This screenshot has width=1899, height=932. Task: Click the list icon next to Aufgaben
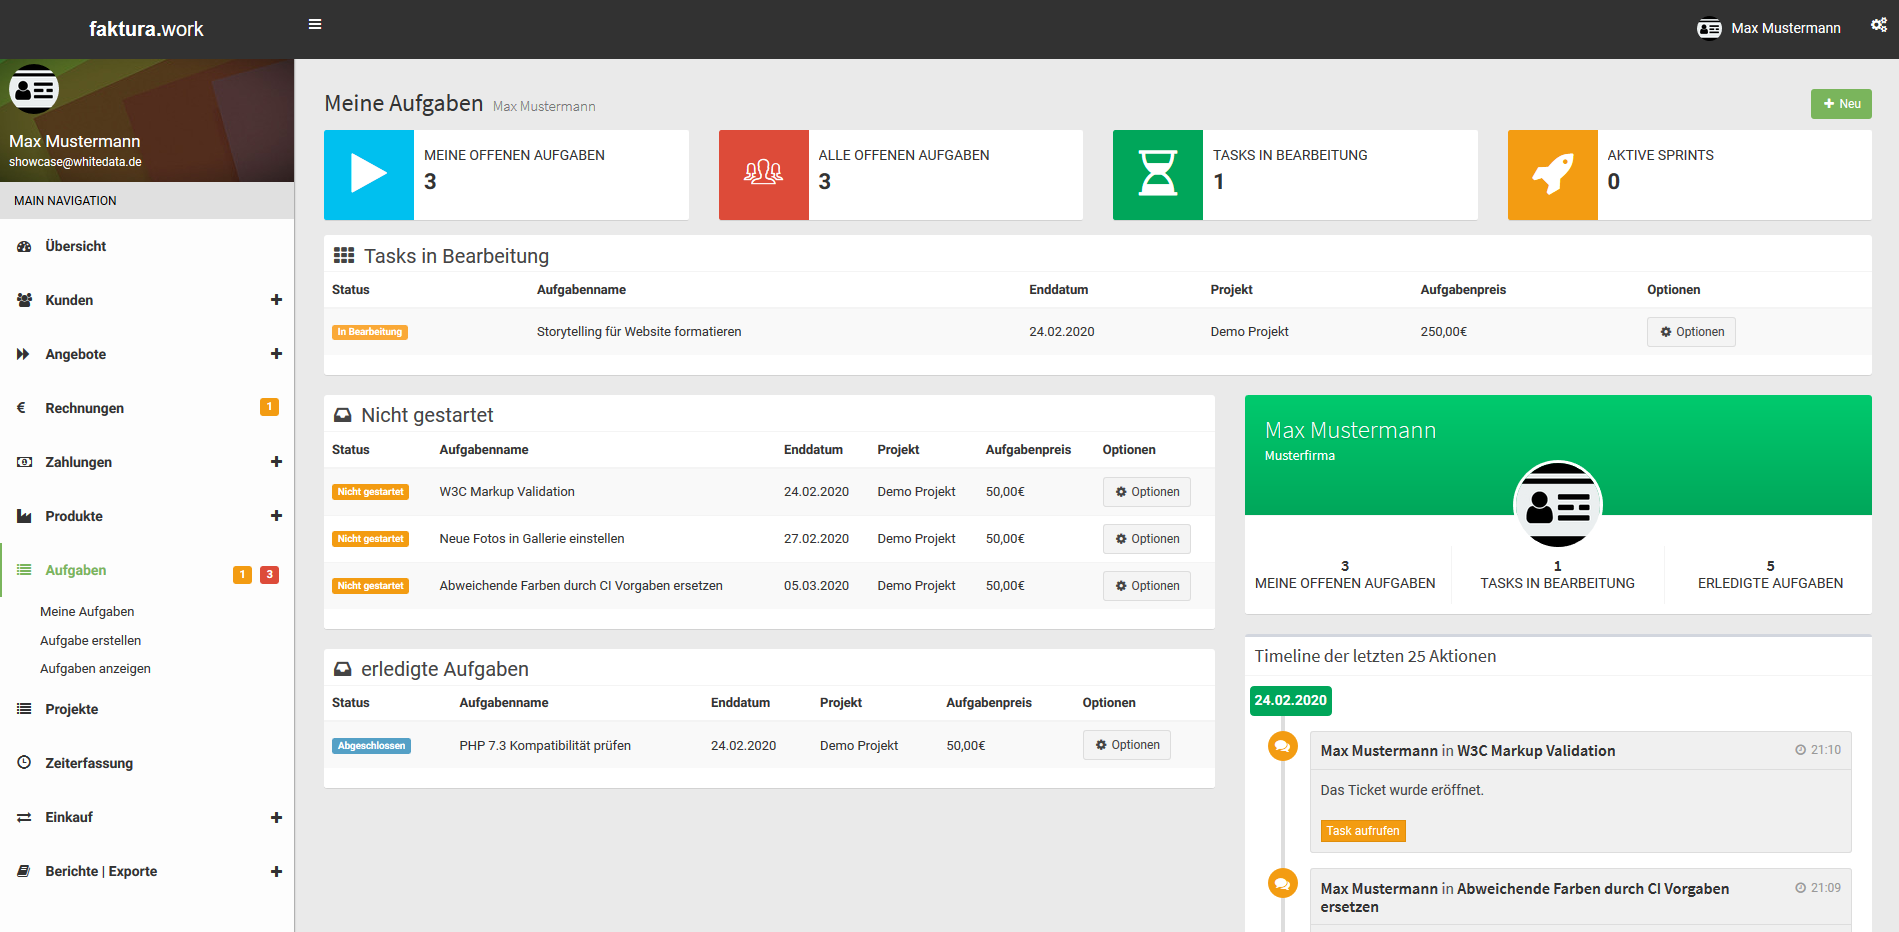click(x=24, y=570)
